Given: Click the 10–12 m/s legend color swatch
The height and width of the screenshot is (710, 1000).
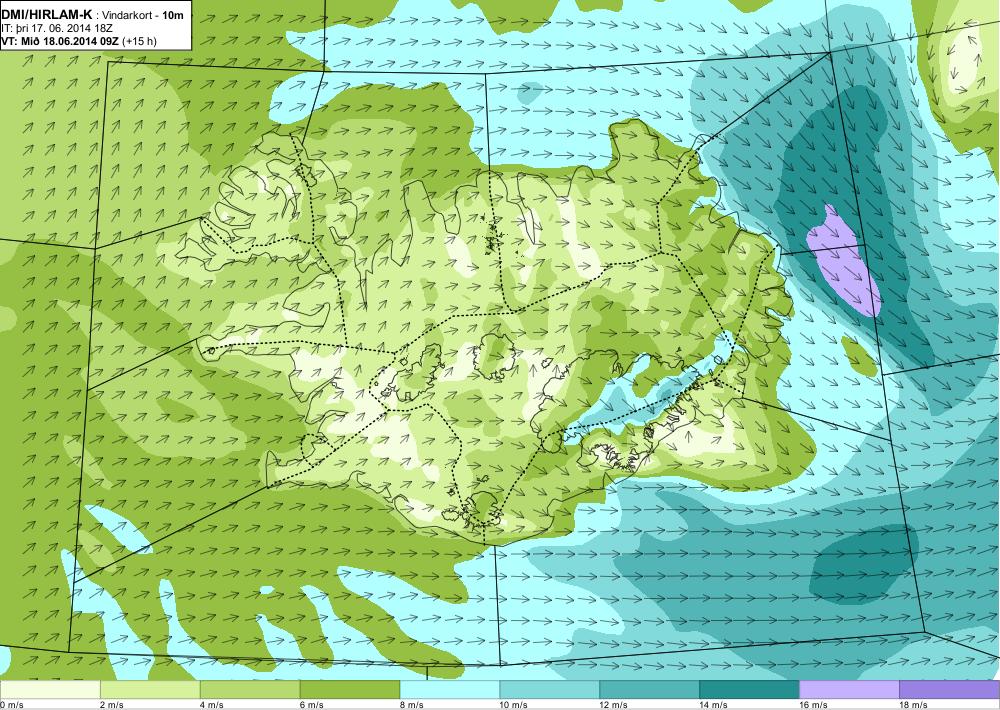Looking at the screenshot, I should pyautogui.click(x=550, y=690).
